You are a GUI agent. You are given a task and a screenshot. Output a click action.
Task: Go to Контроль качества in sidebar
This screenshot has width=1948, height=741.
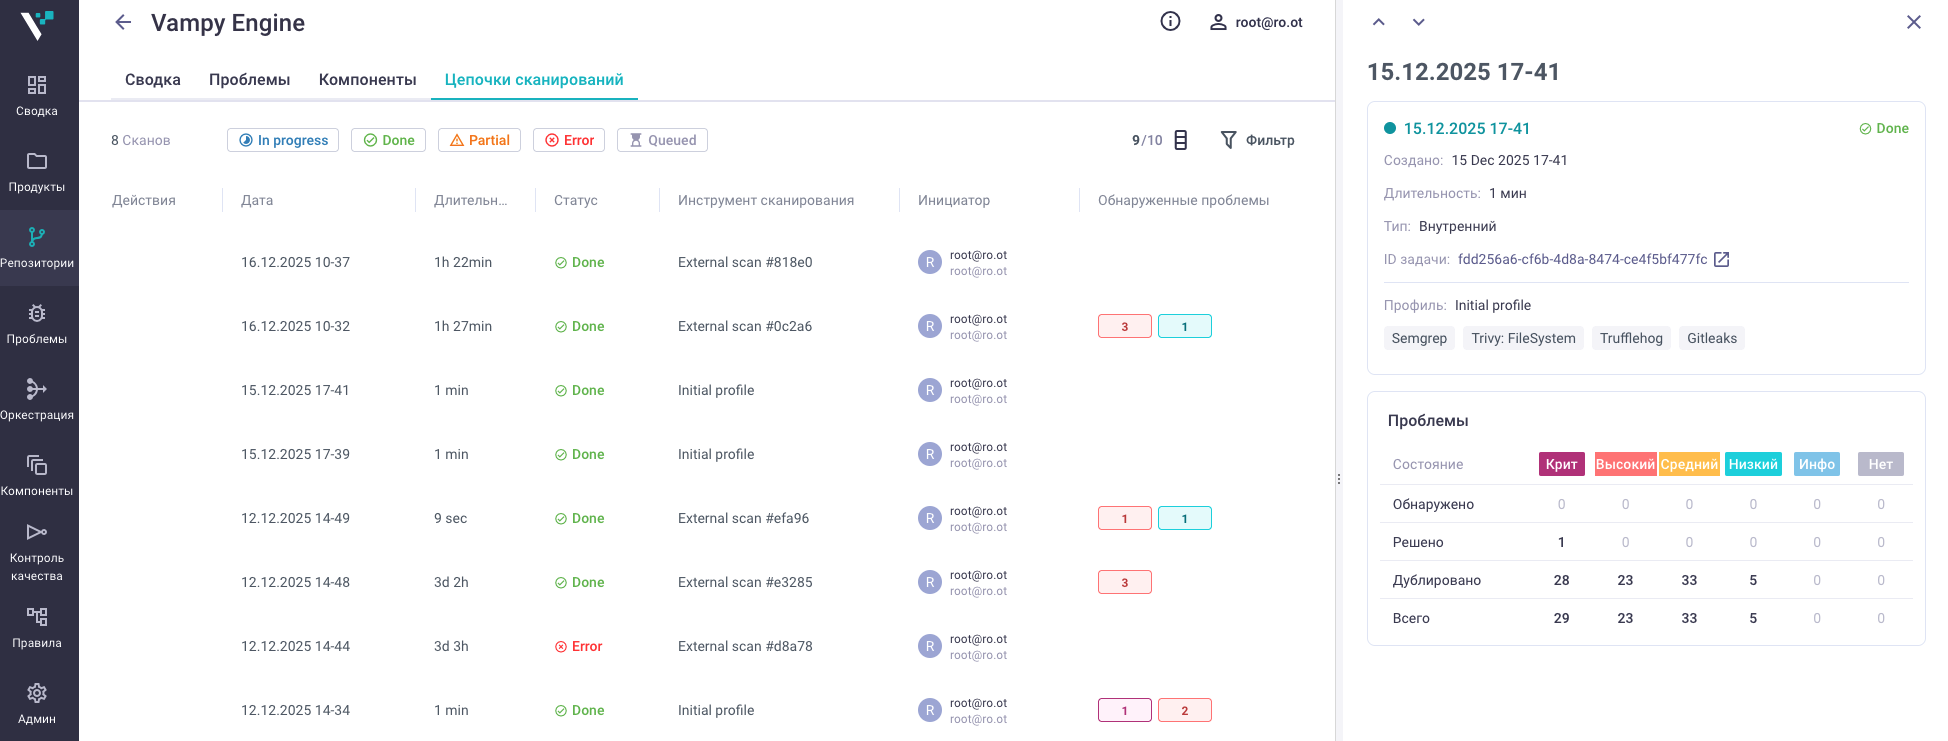[x=37, y=551]
